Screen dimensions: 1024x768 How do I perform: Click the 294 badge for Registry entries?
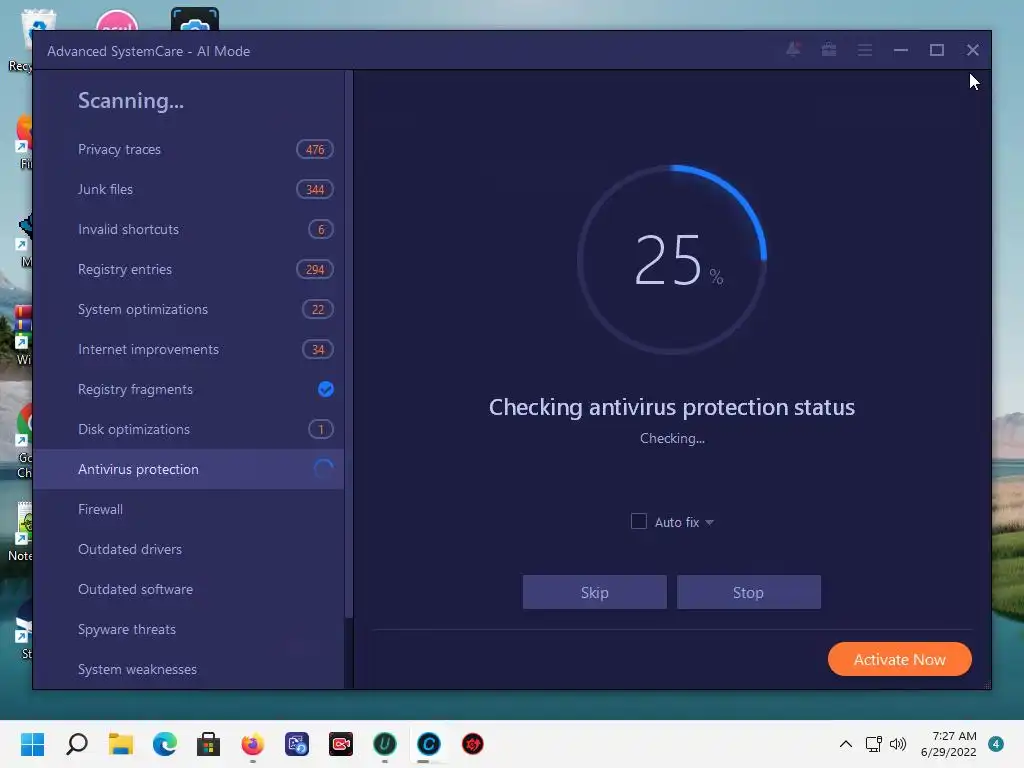click(x=315, y=269)
